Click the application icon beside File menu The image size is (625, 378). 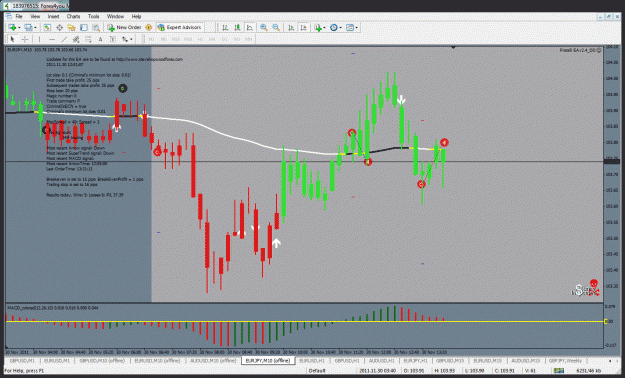[x=9, y=16]
